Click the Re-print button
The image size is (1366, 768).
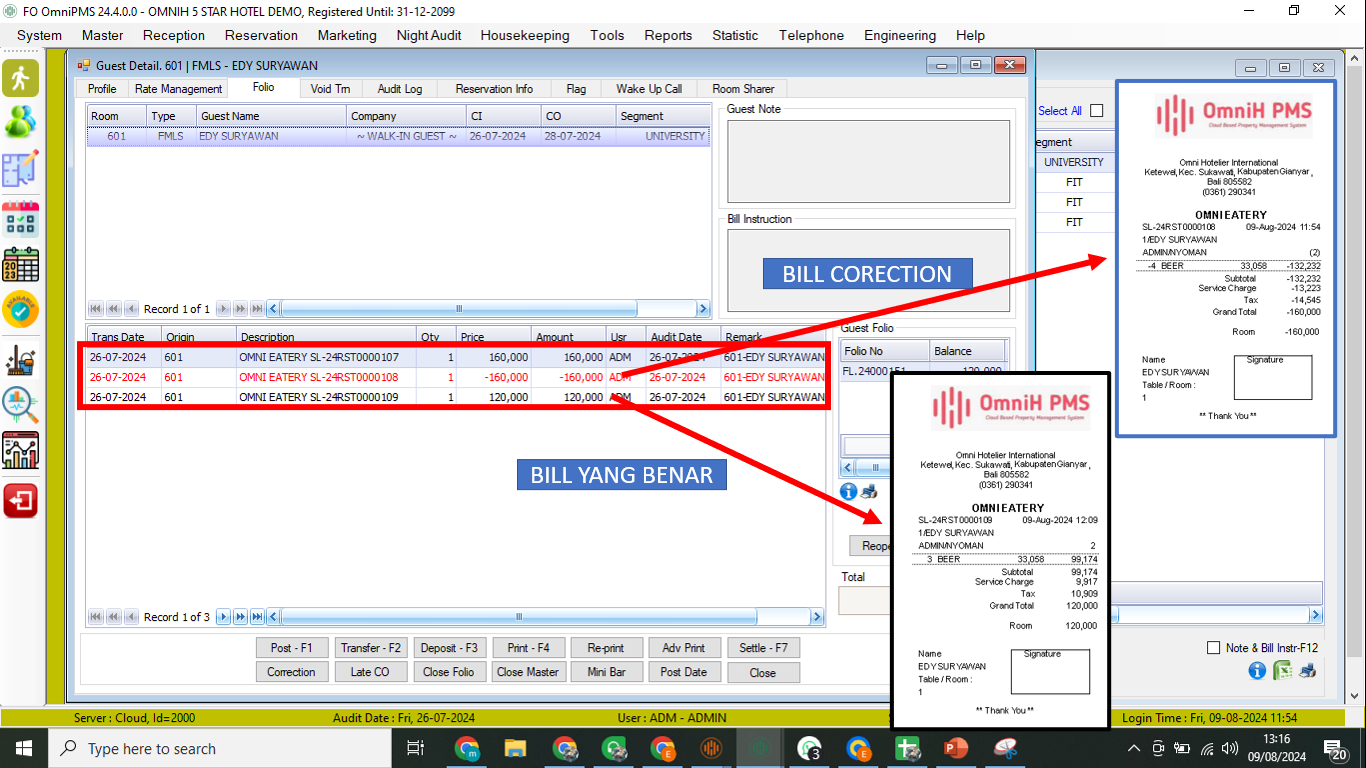[605, 648]
